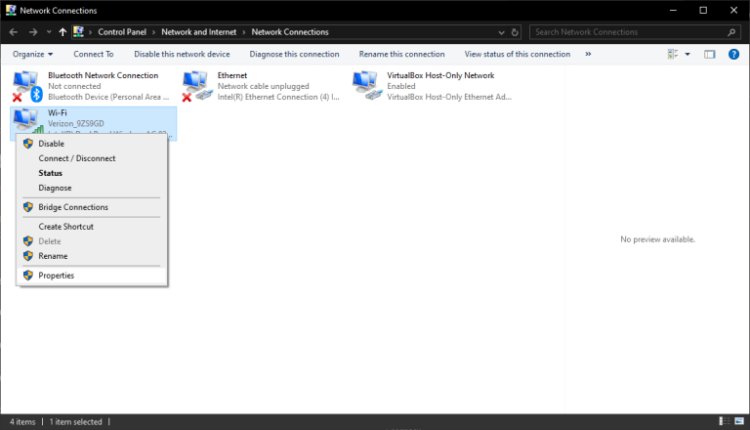Select Bridge Connections in the context menu
This screenshot has width=750, height=430.
(x=73, y=207)
